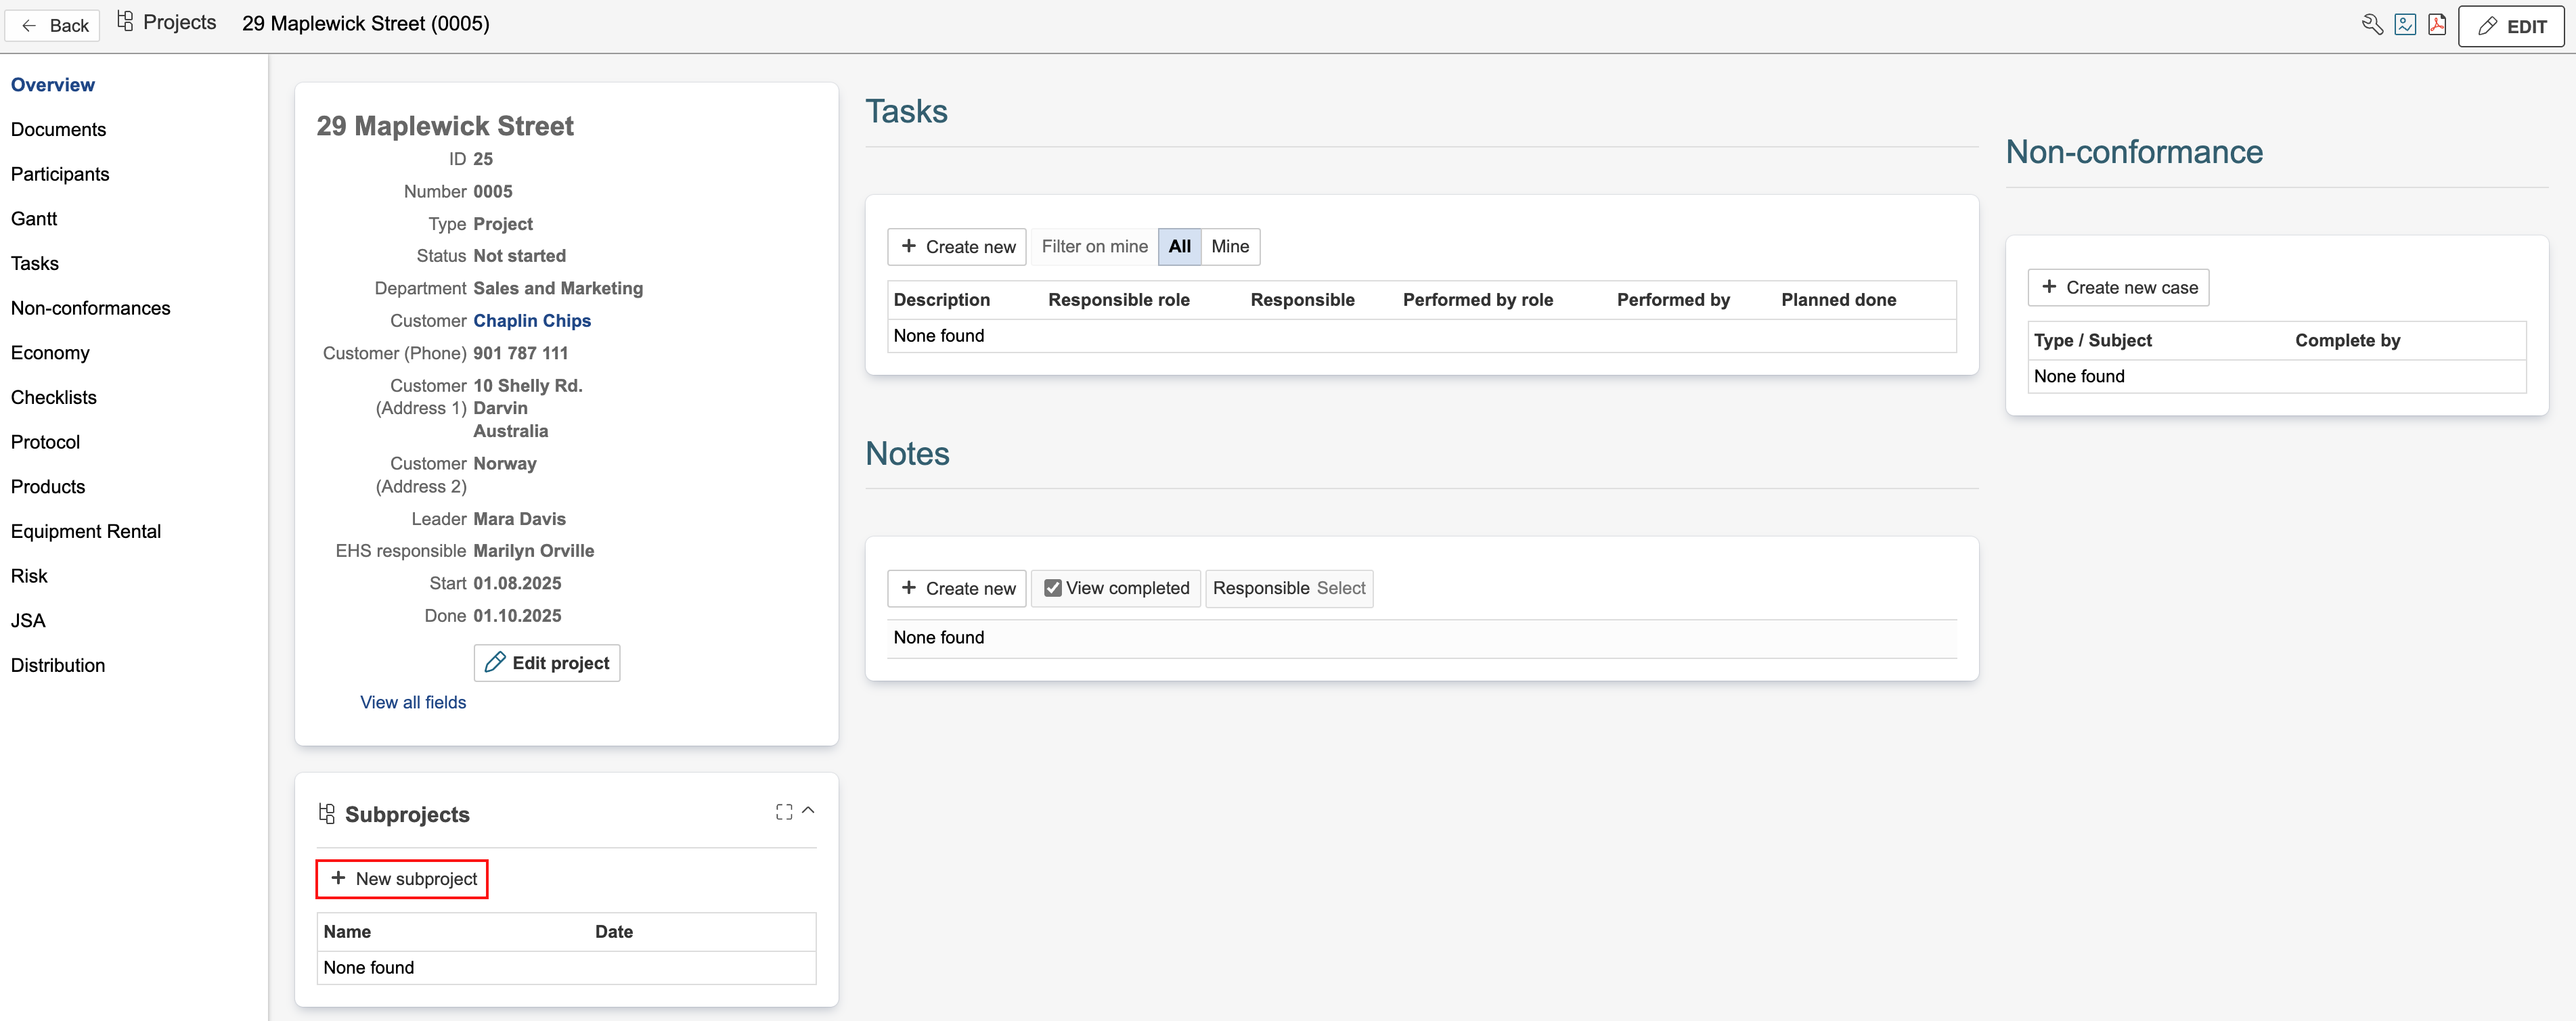The image size is (2576, 1021).
Task: Expand all project fields via View all fields
Action: (x=413, y=702)
